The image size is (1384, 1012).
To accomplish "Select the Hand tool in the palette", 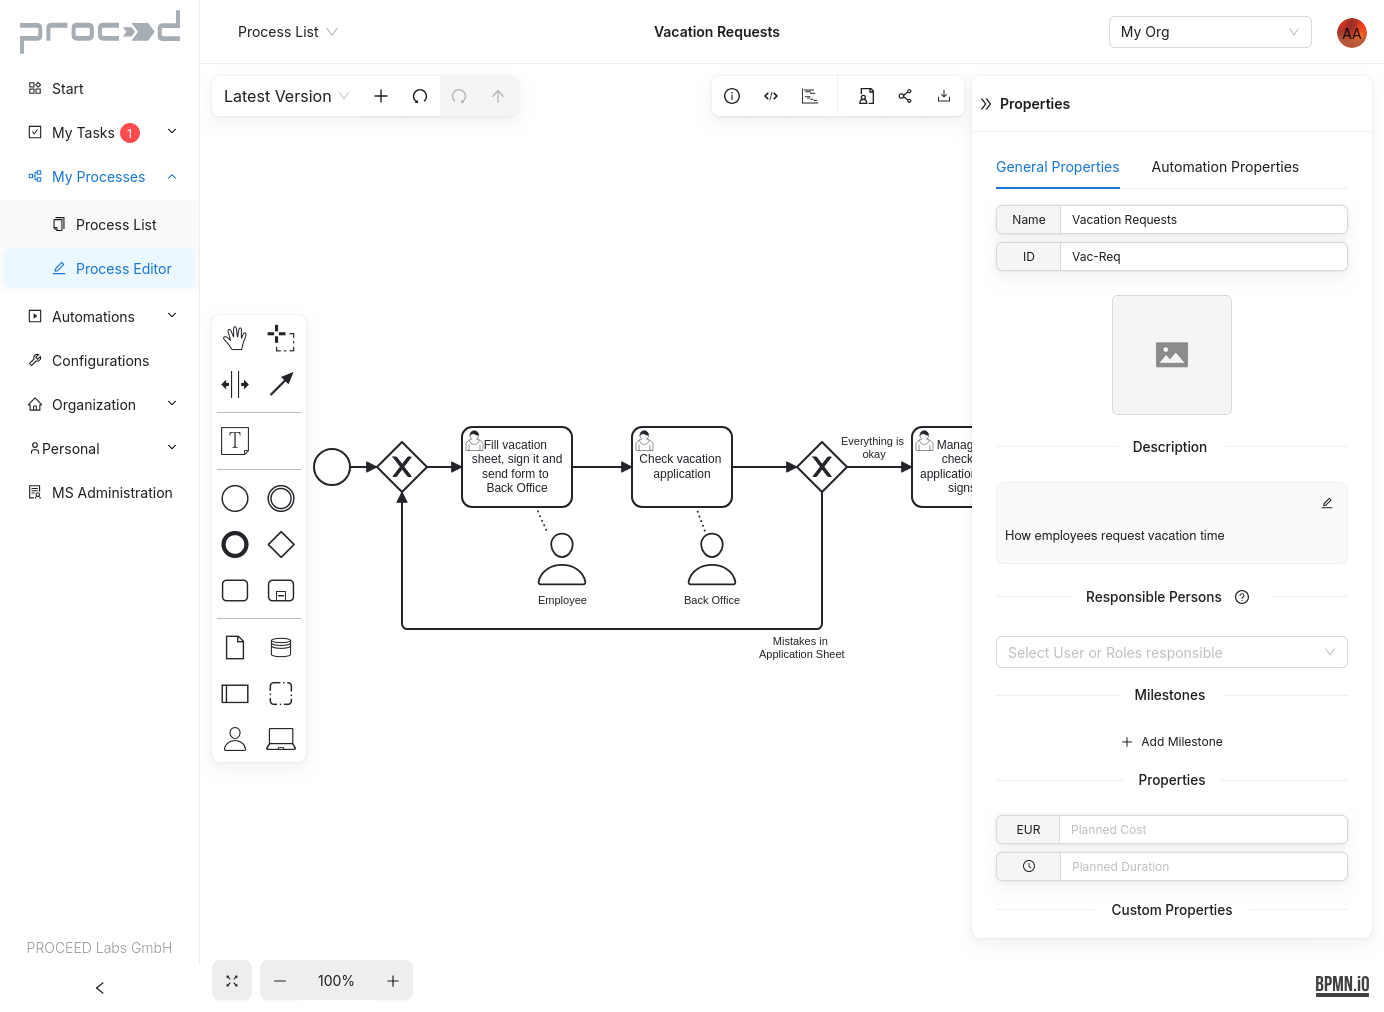I will [x=235, y=338].
